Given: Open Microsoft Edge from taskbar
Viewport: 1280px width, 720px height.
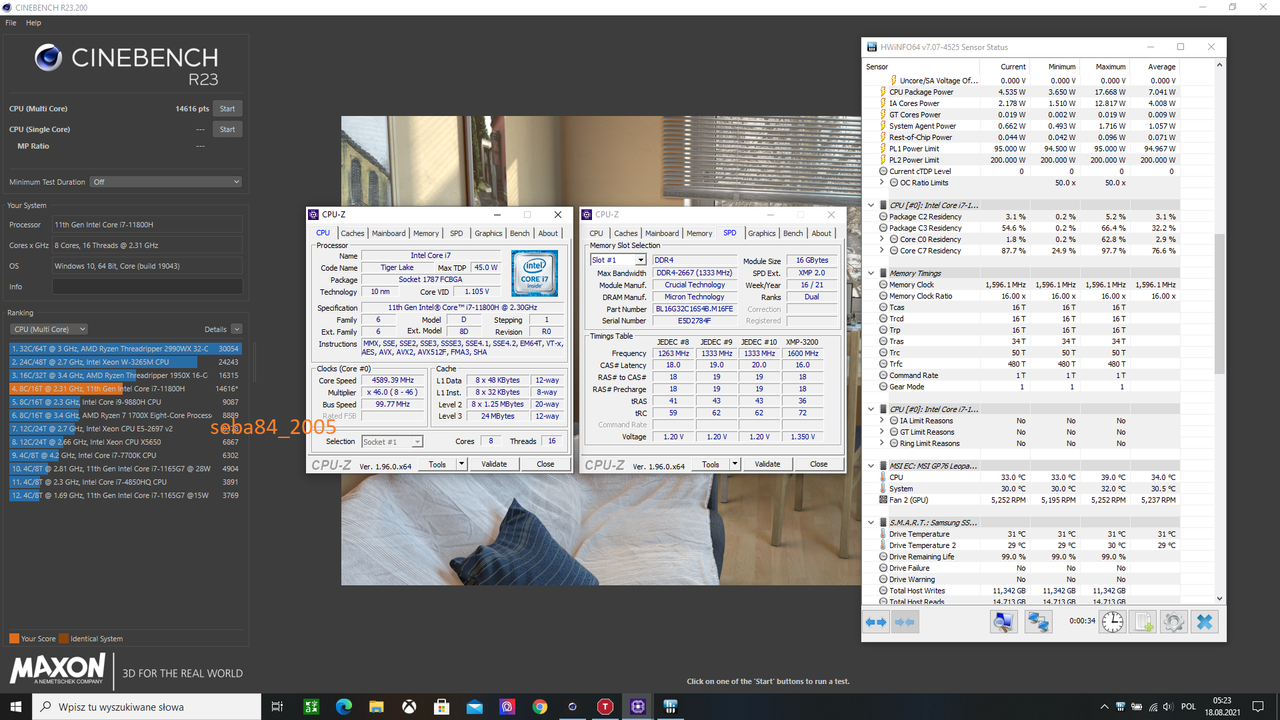Looking at the screenshot, I should click(344, 706).
